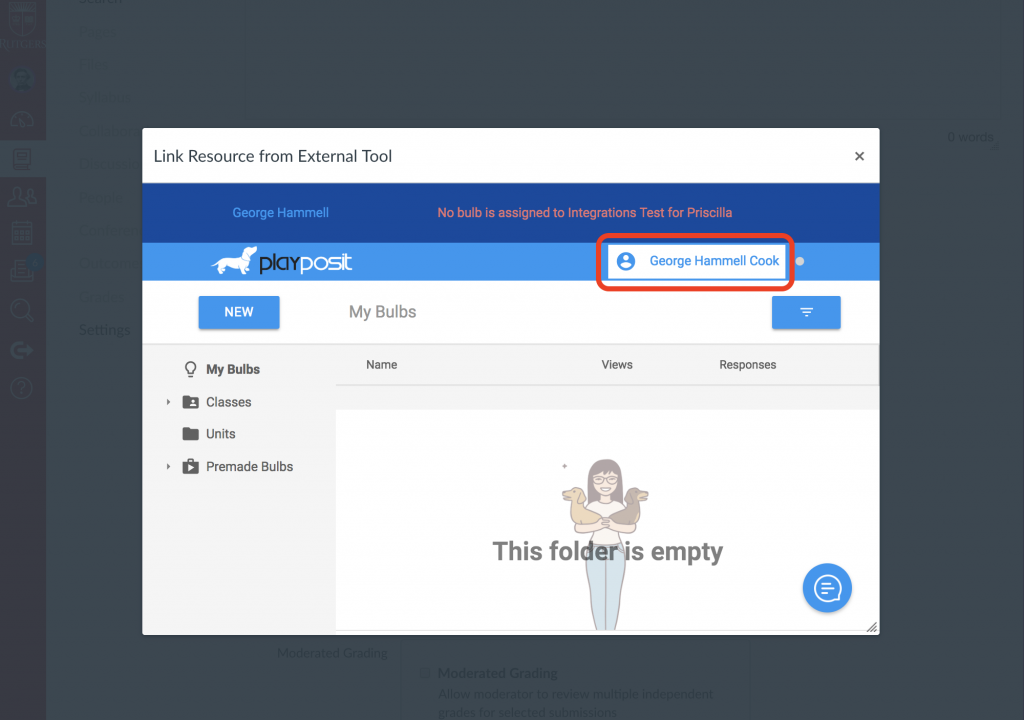Screen dimensions: 1024x720
Task: Click the NEW bulb button
Action: [x=239, y=312]
